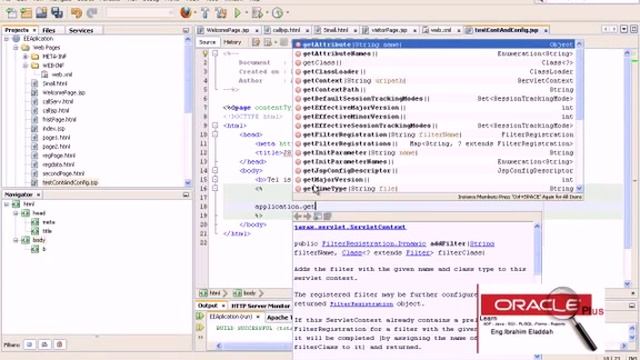Toggle the third Navigator filter button
This screenshot has height=360, width=640.
coord(60,344)
